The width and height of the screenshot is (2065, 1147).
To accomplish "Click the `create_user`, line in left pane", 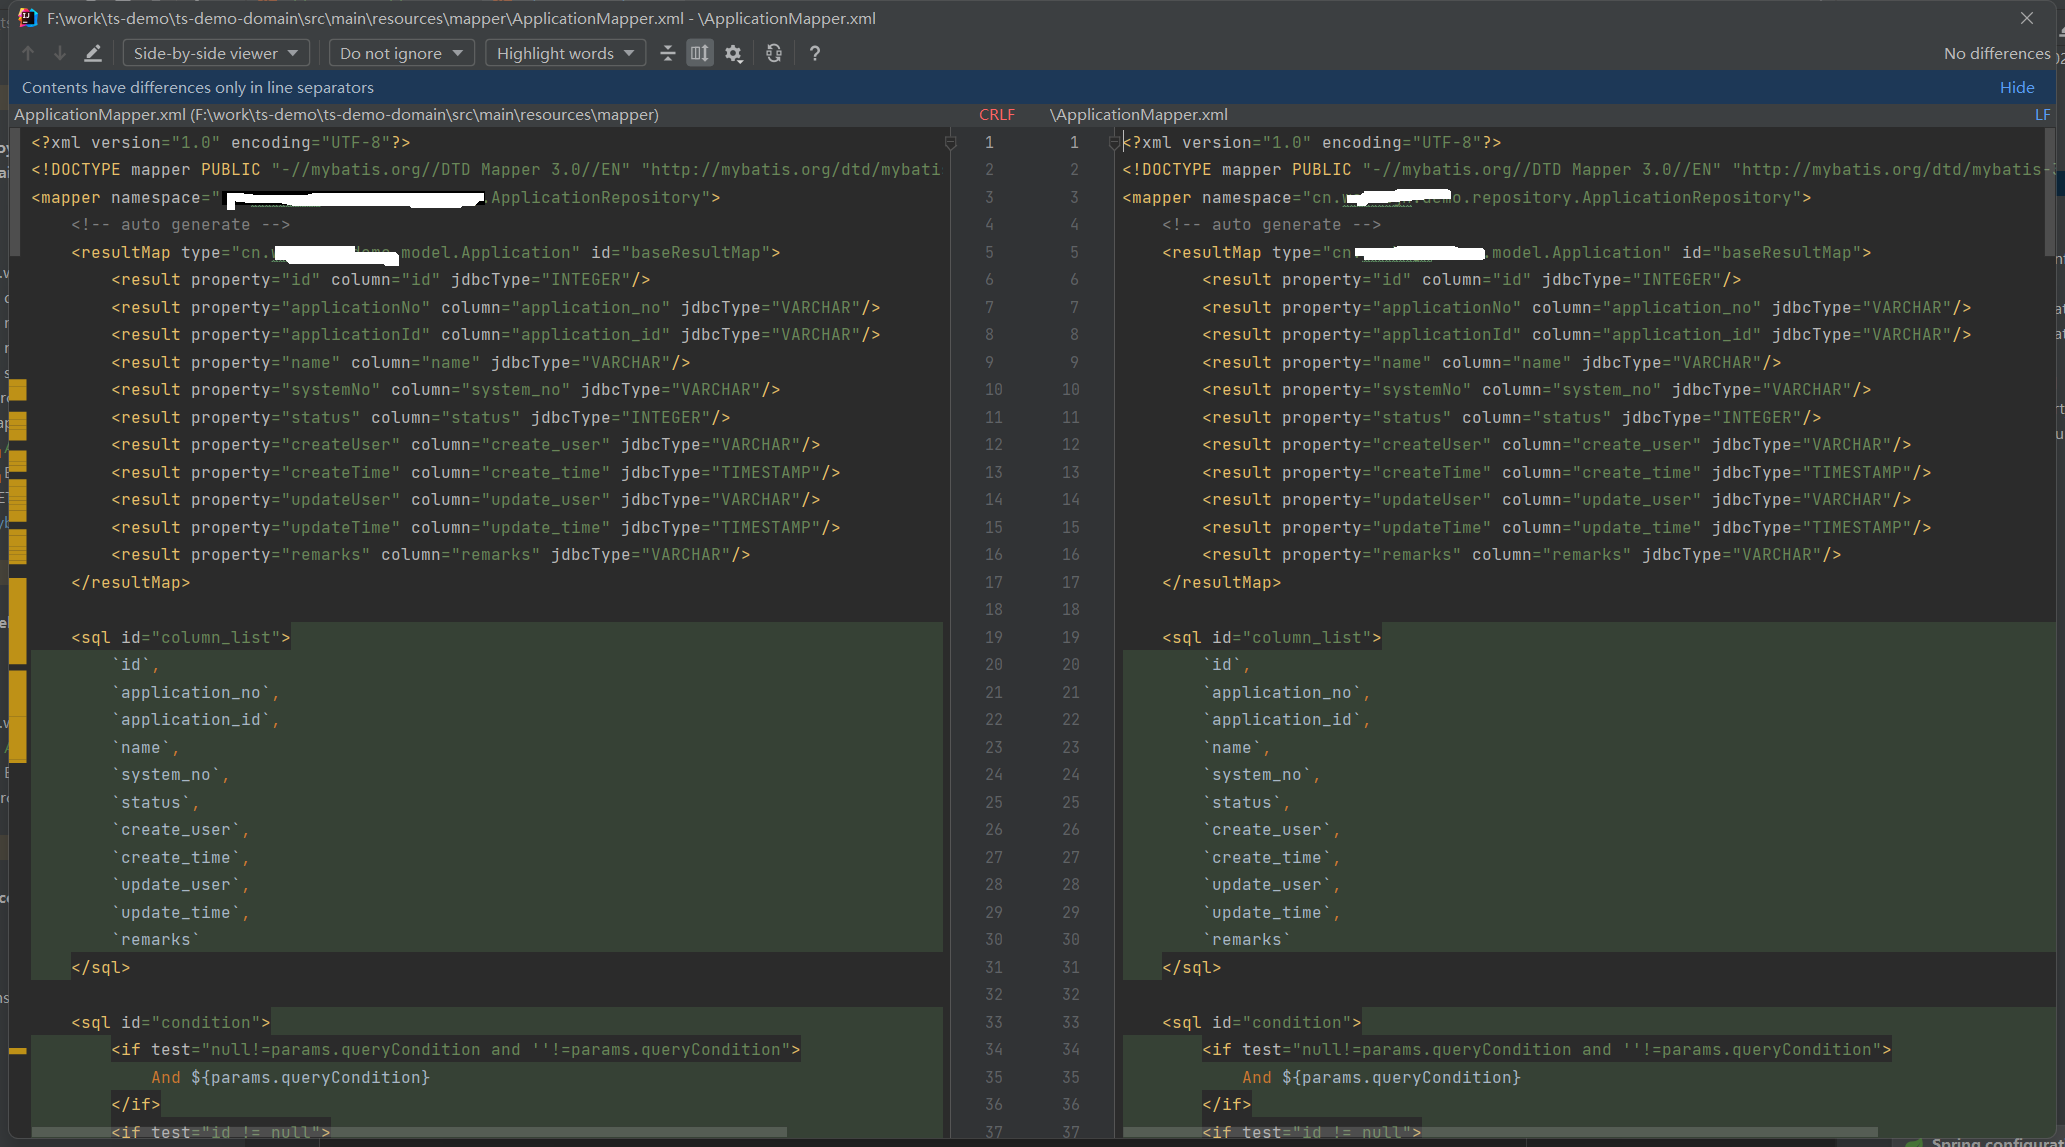I will [181, 830].
